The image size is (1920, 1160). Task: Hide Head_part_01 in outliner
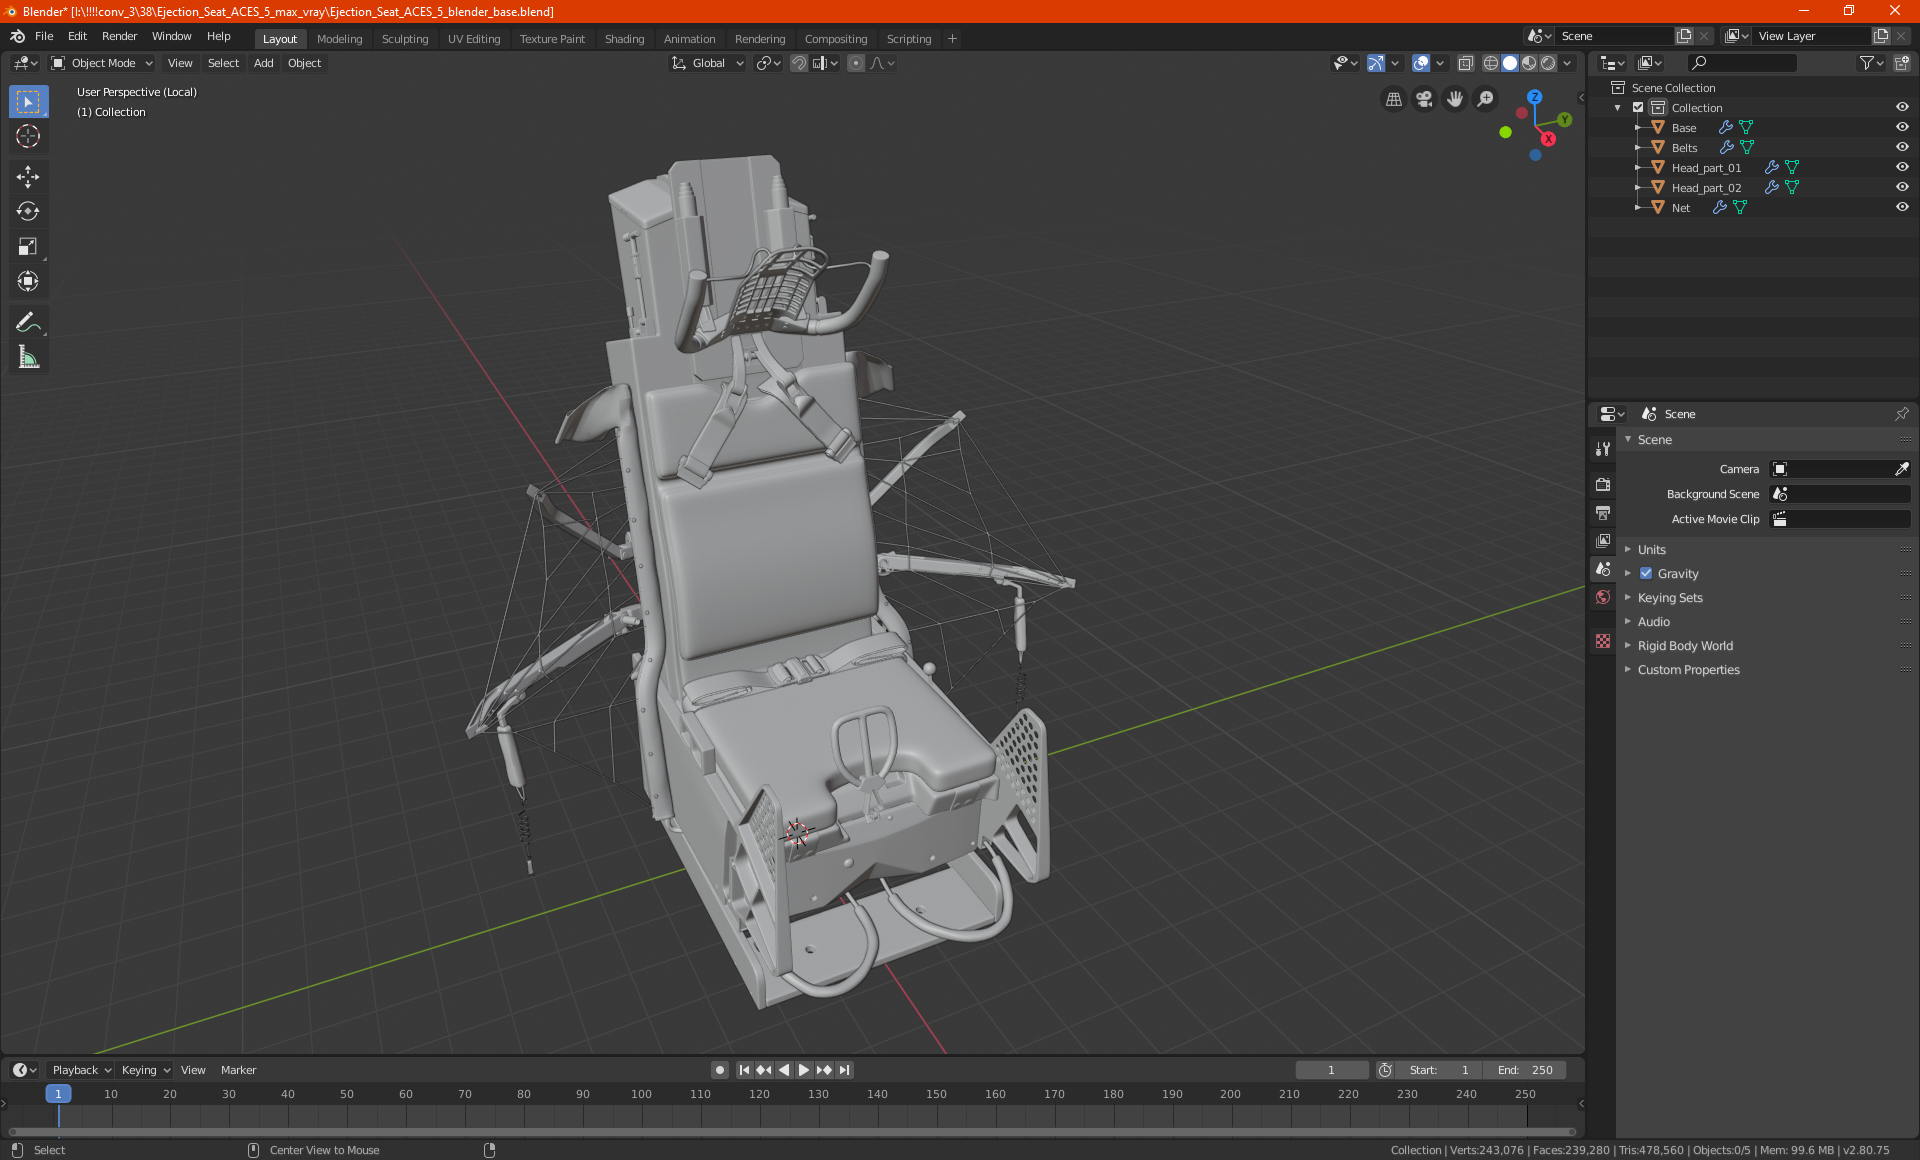pos(1902,167)
